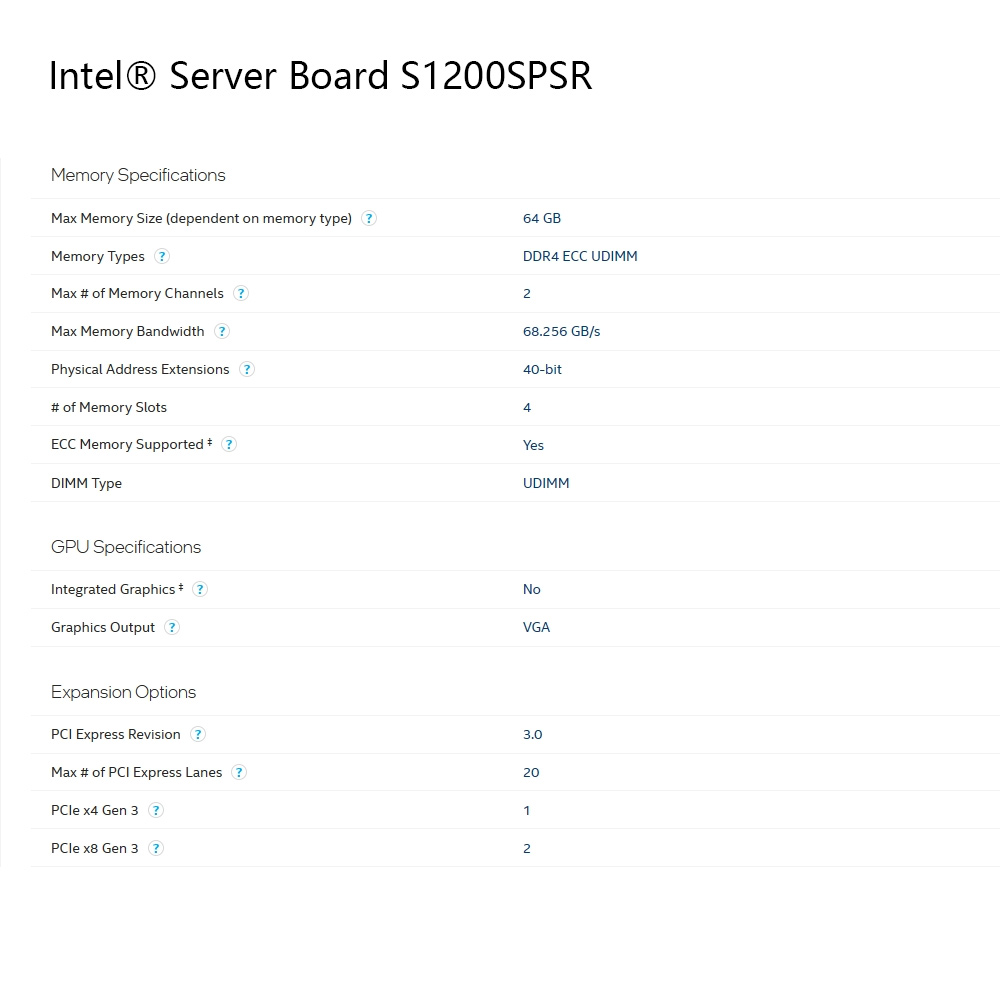Click the value 2 for Max # of Memory Channels
The width and height of the screenshot is (1000, 1000).
(x=527, y=293)
